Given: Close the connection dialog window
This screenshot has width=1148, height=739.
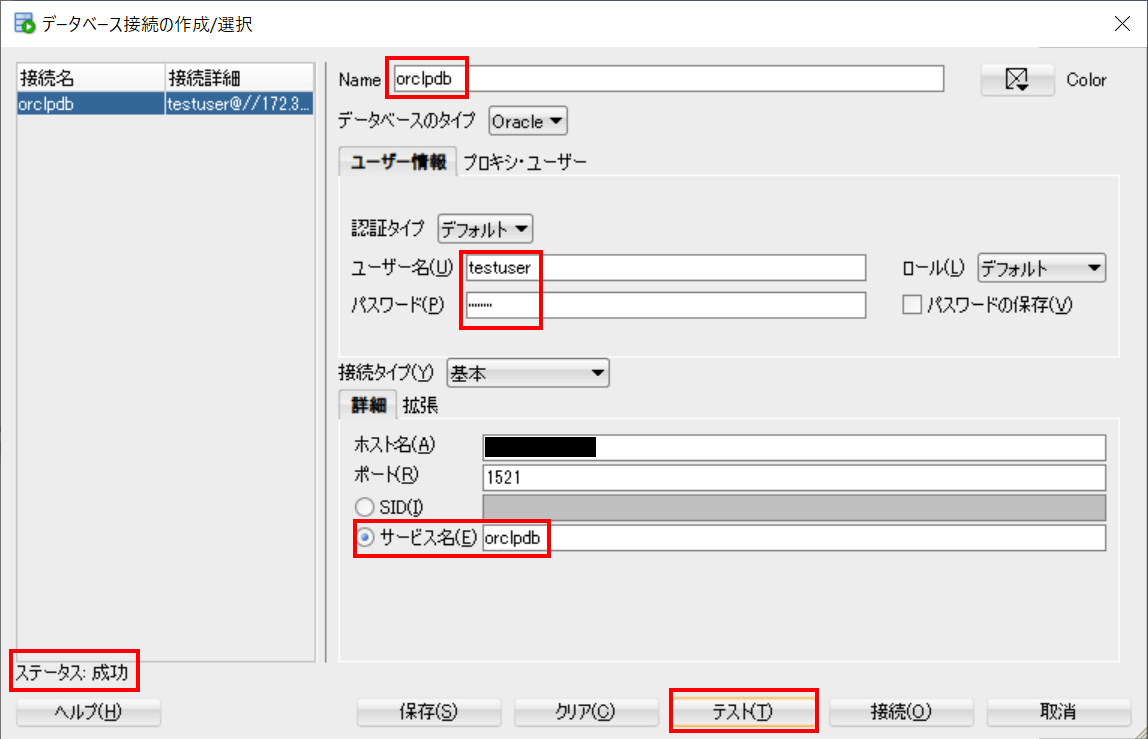Looking at the screenshot, I should [1122, 23].
